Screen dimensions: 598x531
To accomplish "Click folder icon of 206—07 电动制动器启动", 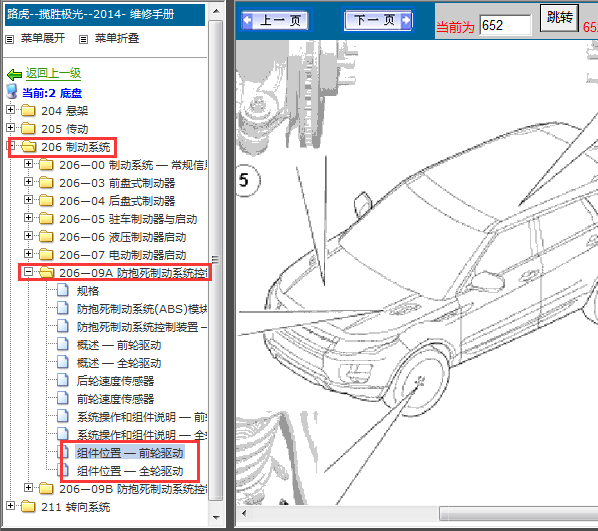I will [46, 254].
